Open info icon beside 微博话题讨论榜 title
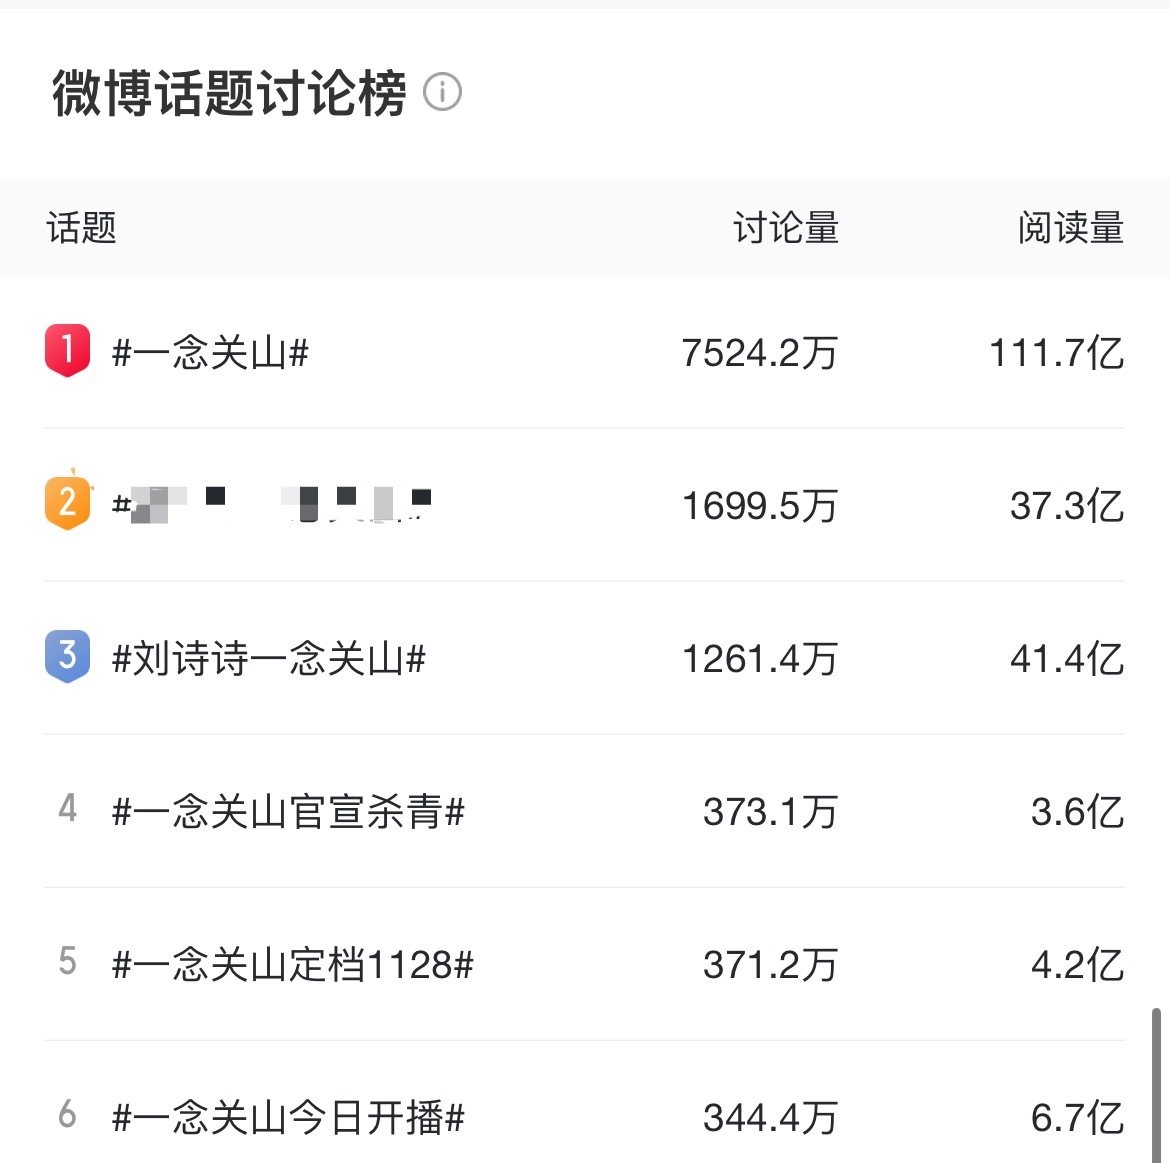Image resolution: width=1170 pixels, height=1163 pixels. (442, 93)
